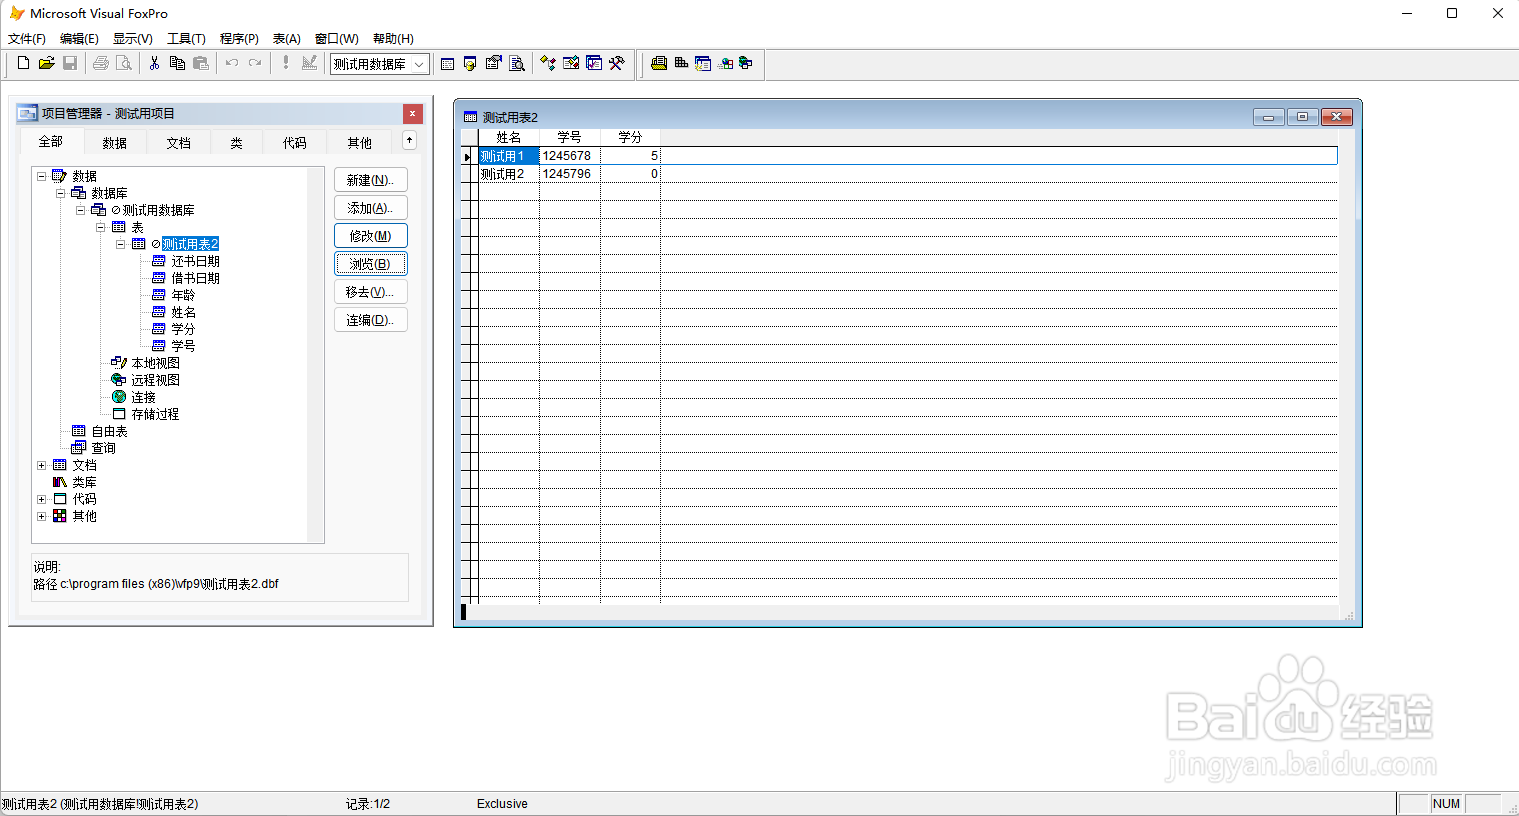Expand the 文档 tree node
The height and width of the screenshot is (816, 1519).
pos(41,465)
